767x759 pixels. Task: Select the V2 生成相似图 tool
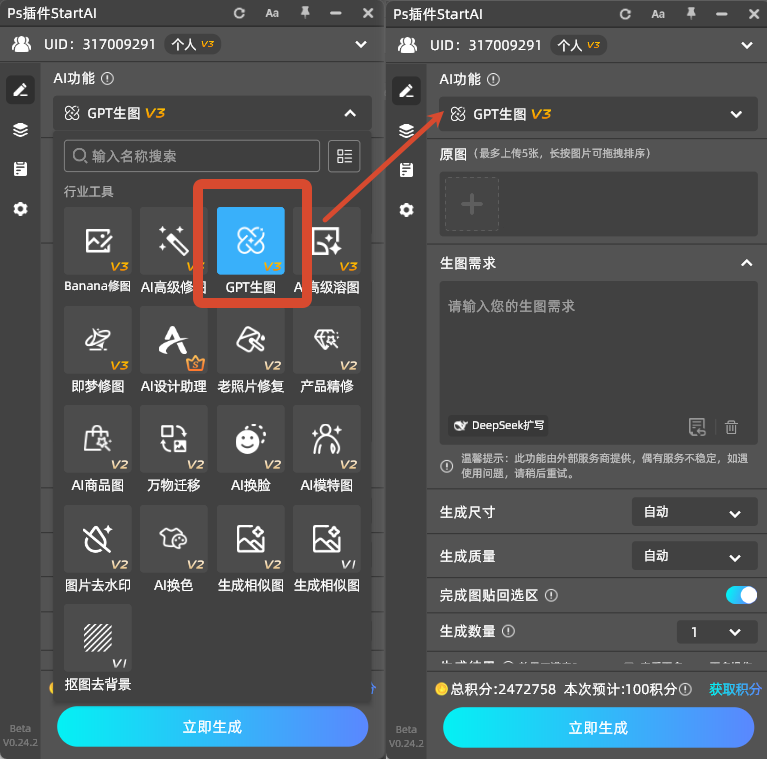coord(250,539)
